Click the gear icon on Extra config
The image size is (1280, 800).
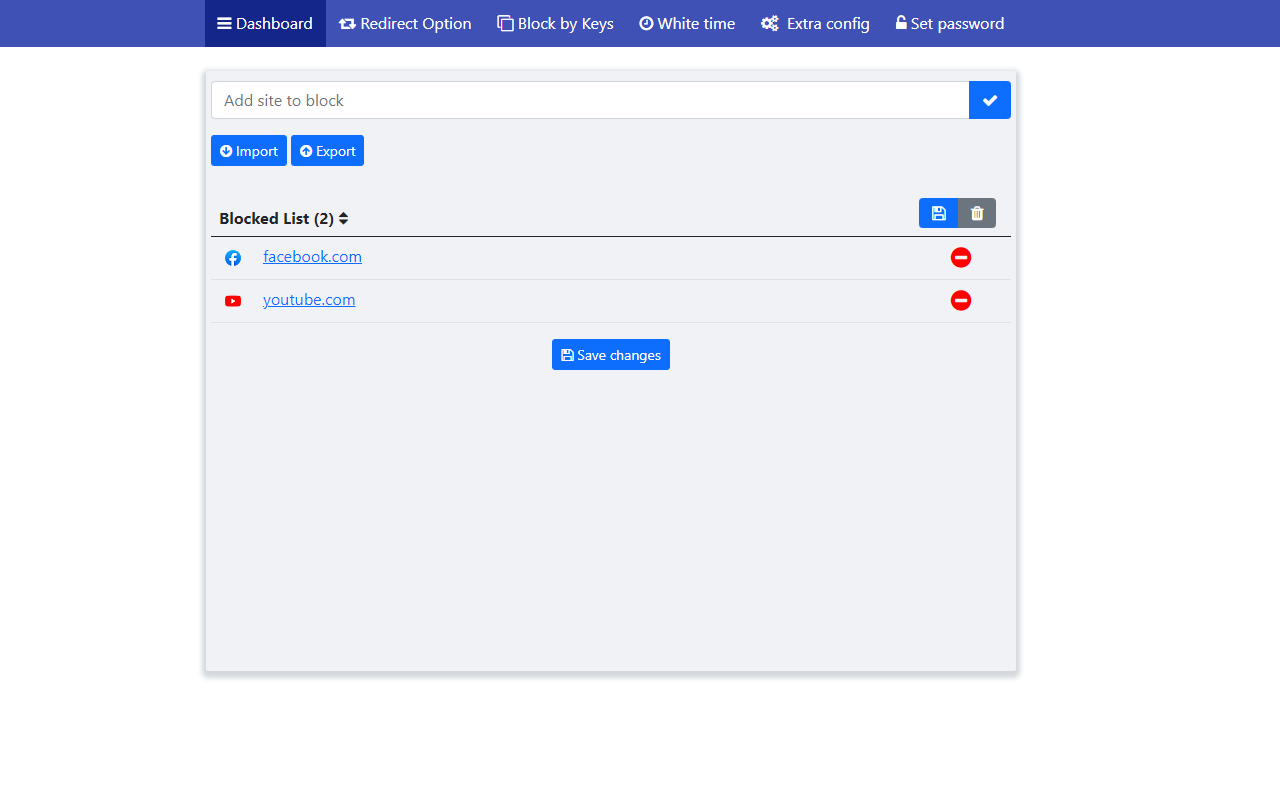pos(769,22)
